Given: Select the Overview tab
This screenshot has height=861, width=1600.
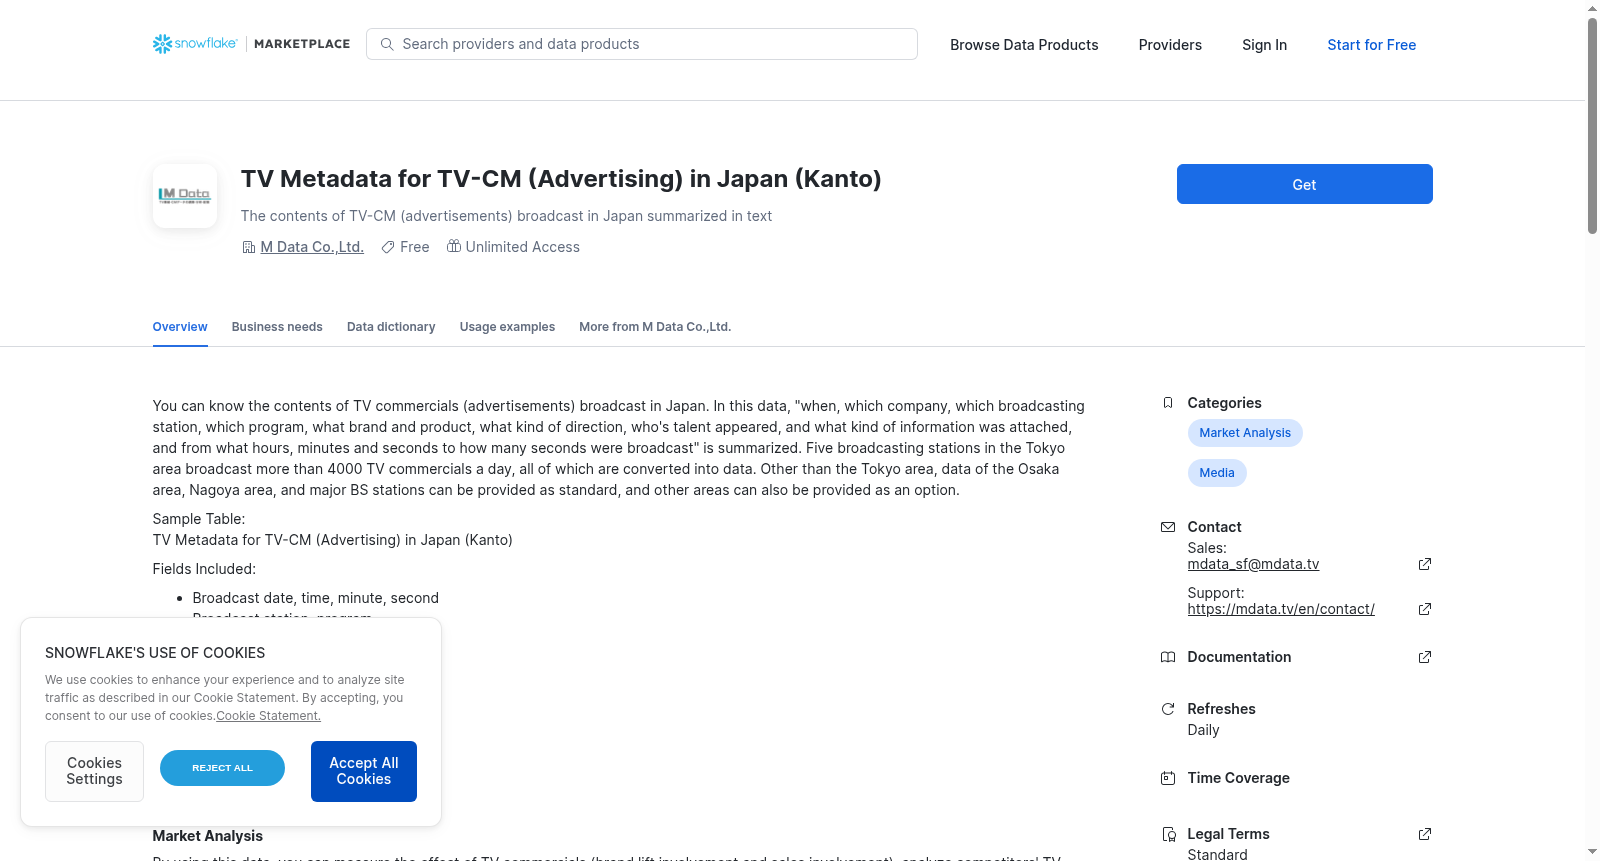Looking at the screenshot, I should (180, 327).
